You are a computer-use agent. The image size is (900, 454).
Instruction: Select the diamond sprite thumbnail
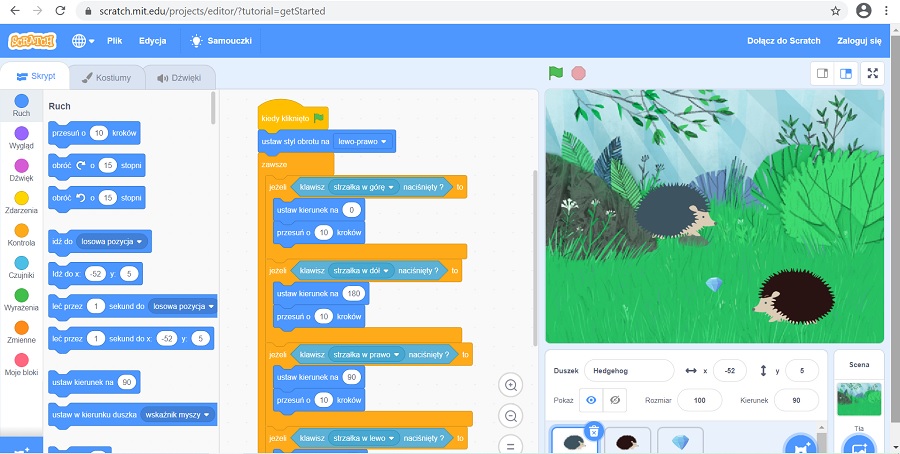coord(680,441)
